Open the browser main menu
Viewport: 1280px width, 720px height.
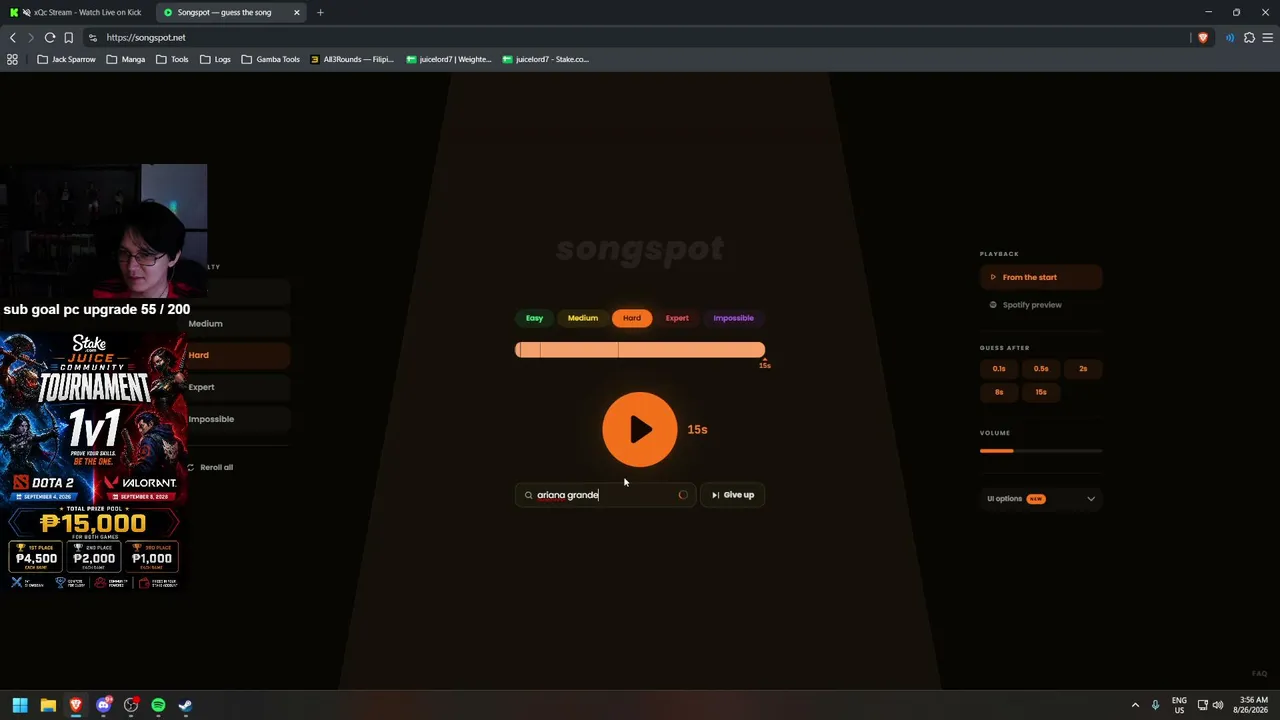tap(1268, 37)
